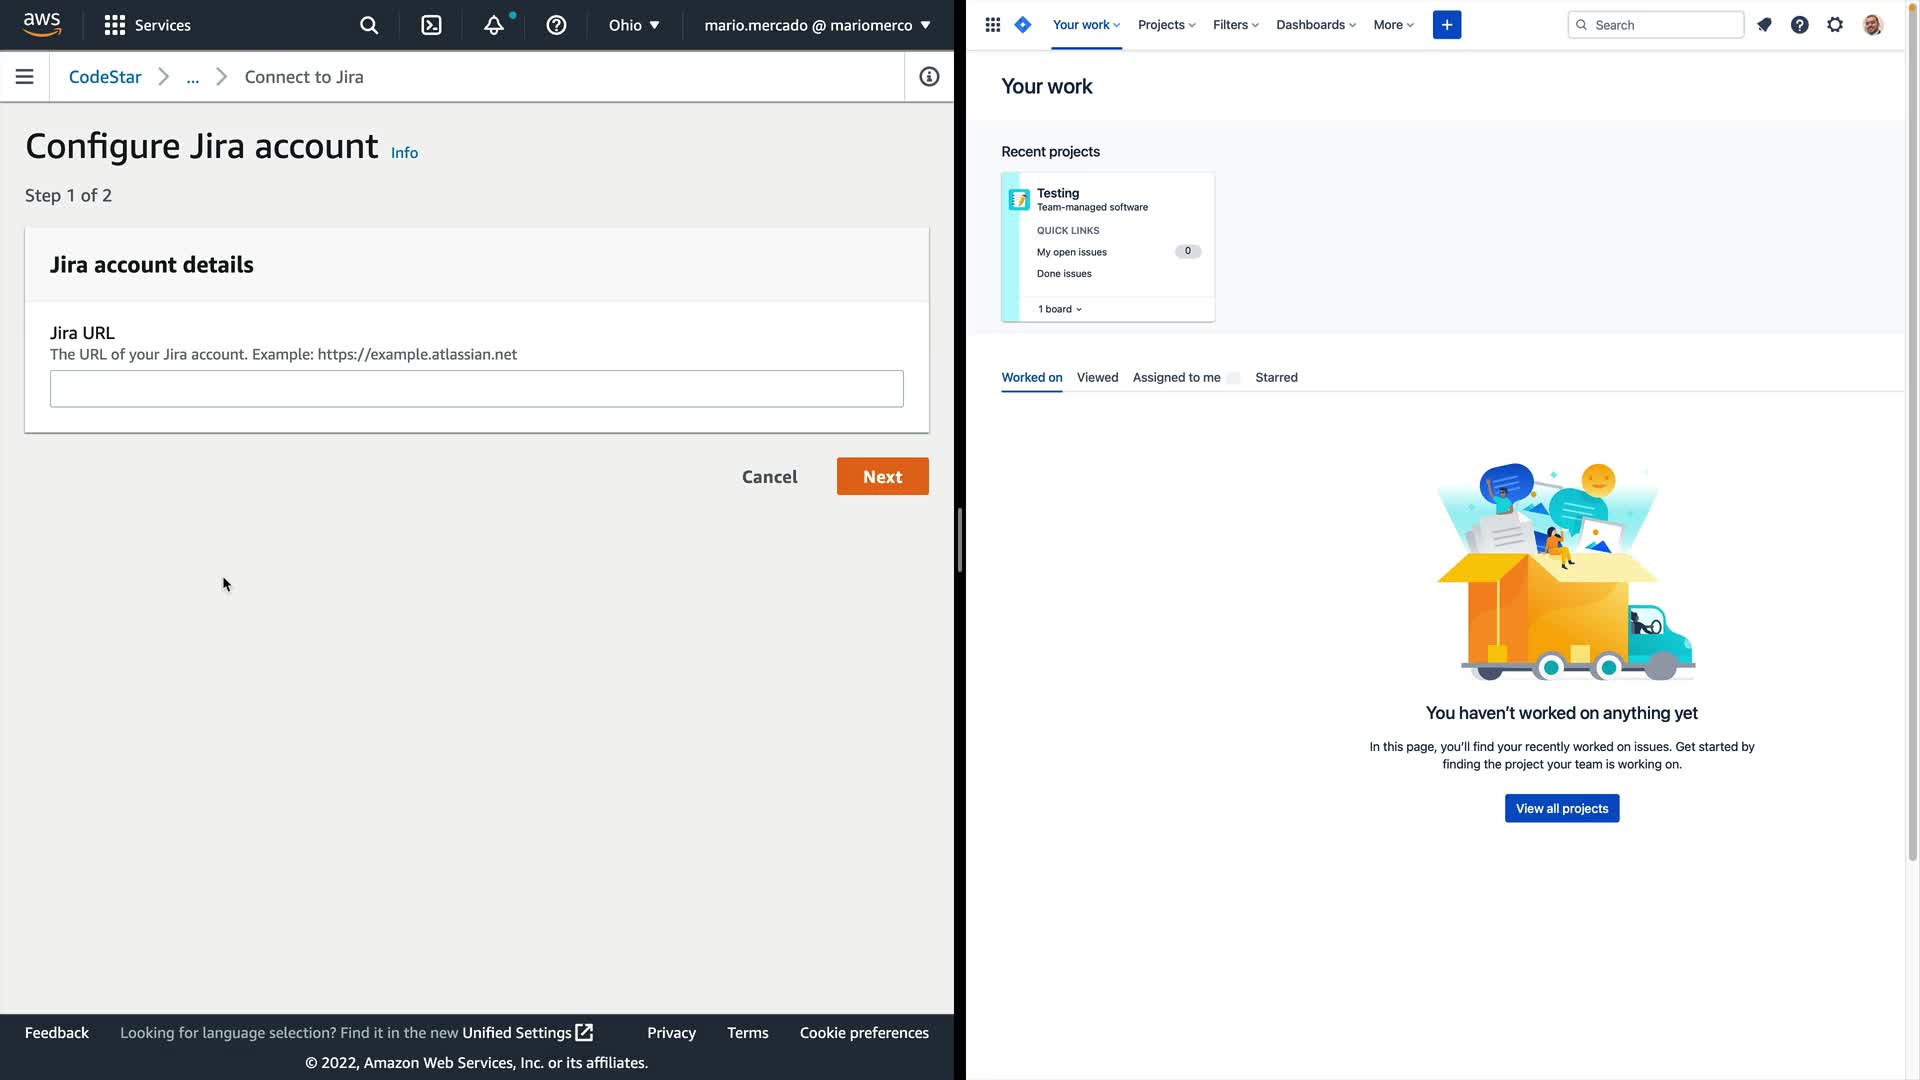Expand the Jira Projects menu
This screenshot has width=1920, height=1080.
[x=1166, y=25]
